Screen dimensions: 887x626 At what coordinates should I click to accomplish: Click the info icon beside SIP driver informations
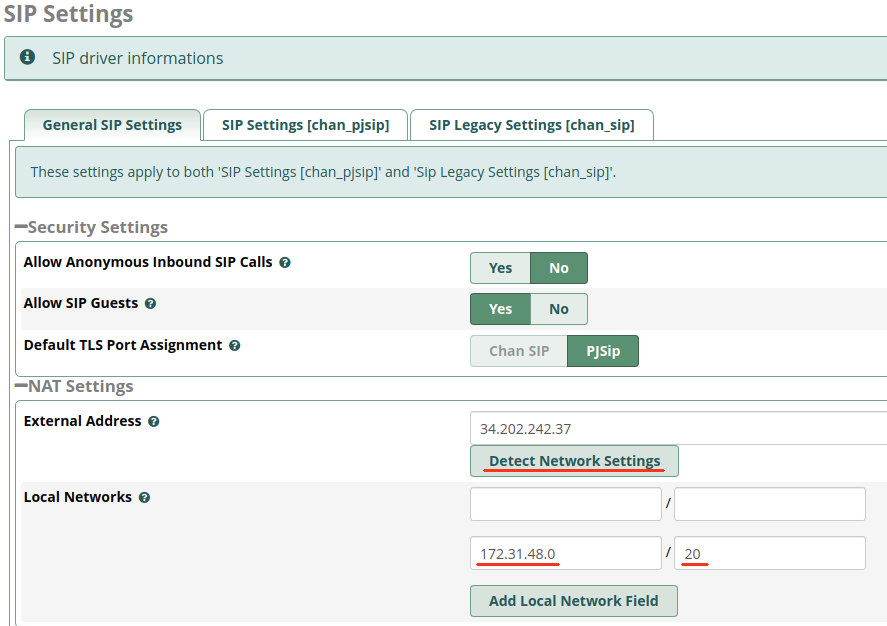tap(28, 58)
